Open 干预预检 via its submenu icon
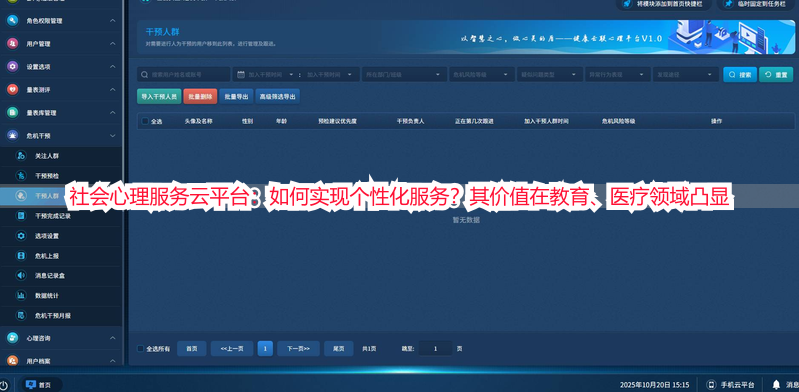 (21, 176)
